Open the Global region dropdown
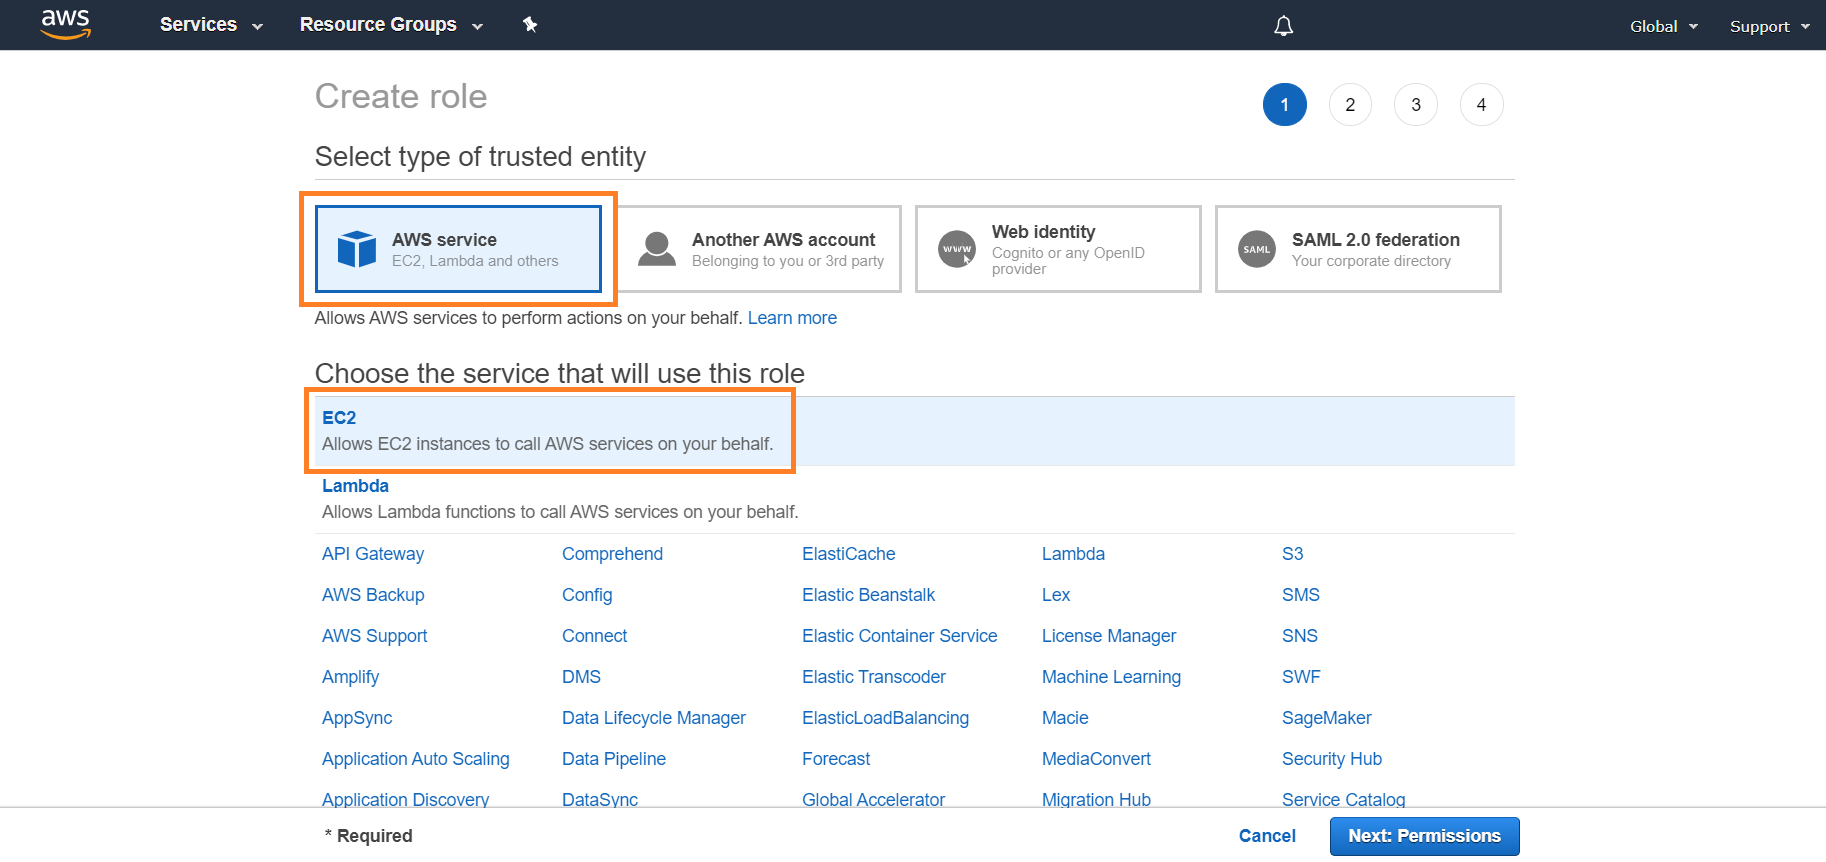Viewport: 1826px width, 862px height. (x=1663, y=27)
